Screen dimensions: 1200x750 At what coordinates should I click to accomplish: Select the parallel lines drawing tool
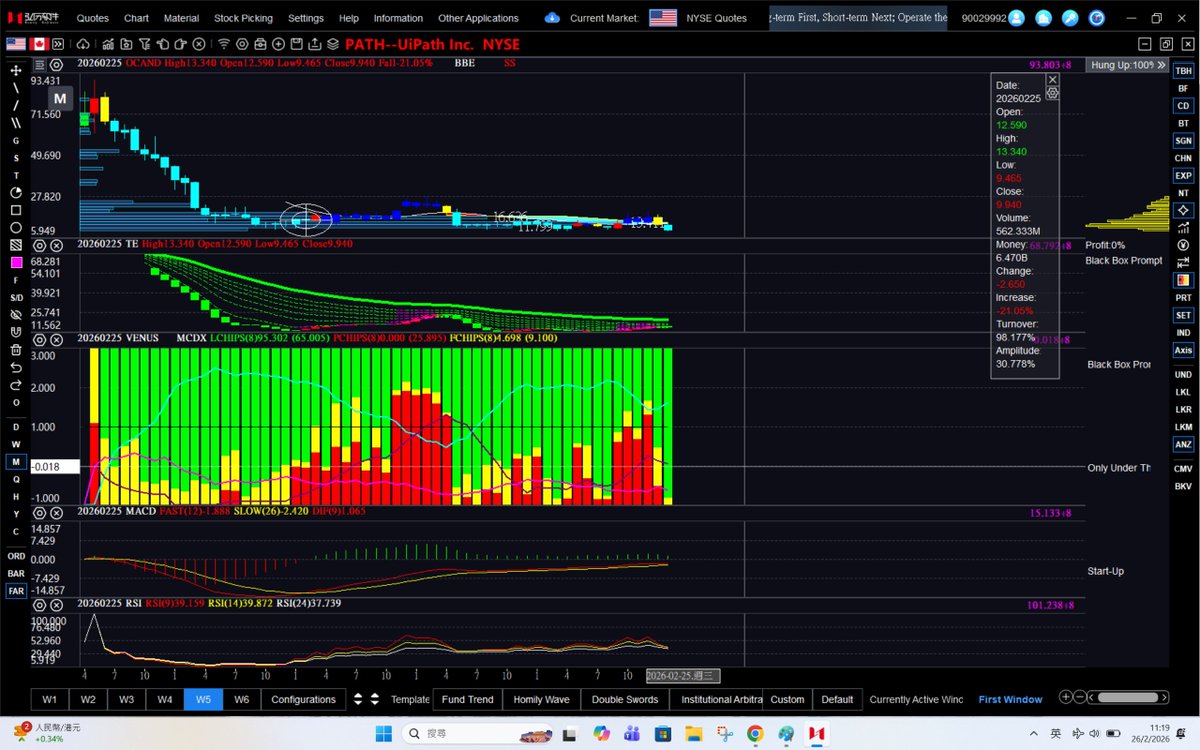pyautogui.click(x=16, y=123)
